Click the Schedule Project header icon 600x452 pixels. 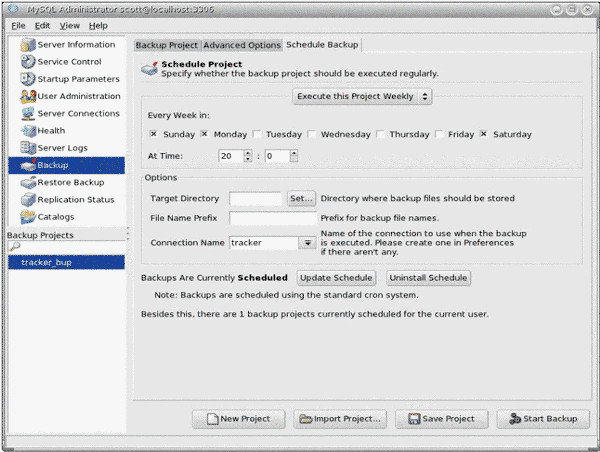(149, 68)
